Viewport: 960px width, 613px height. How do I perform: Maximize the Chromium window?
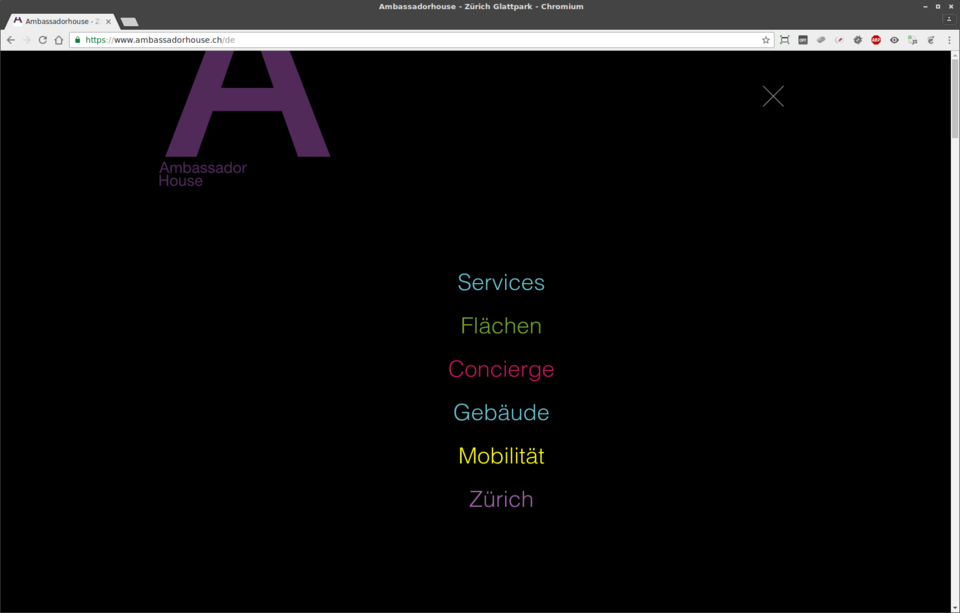(938, 6)
